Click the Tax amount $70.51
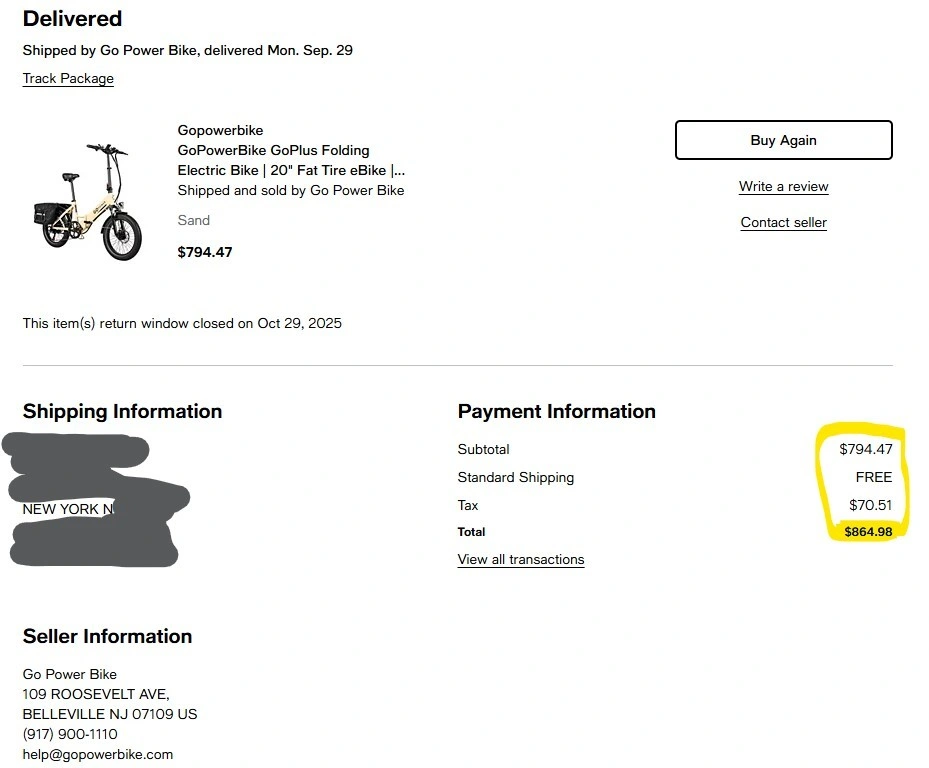929x768 pixels. (870, 505)
